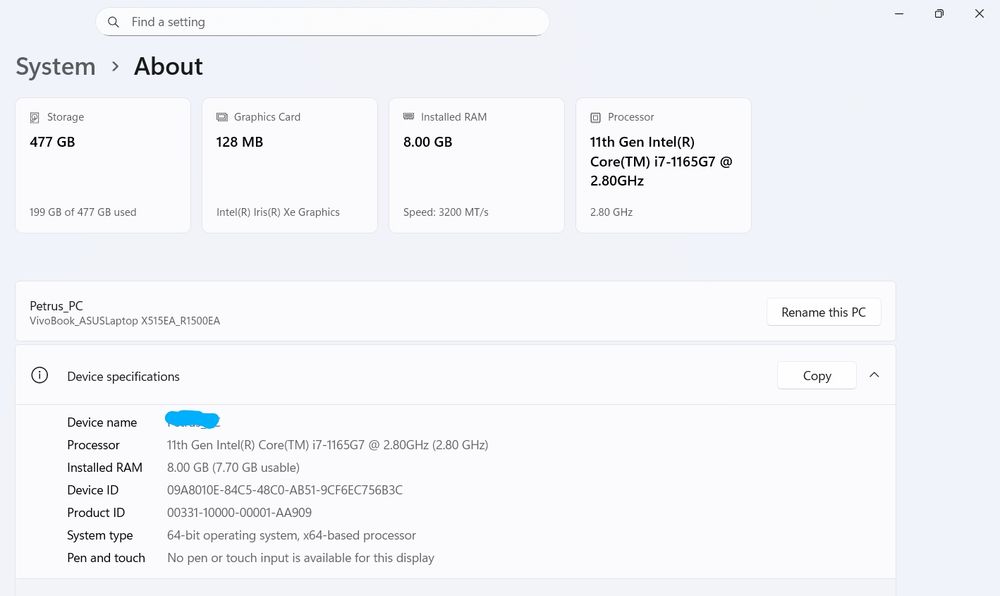
Task: Click the Petrus_PC name text
Action: (56, 306)
